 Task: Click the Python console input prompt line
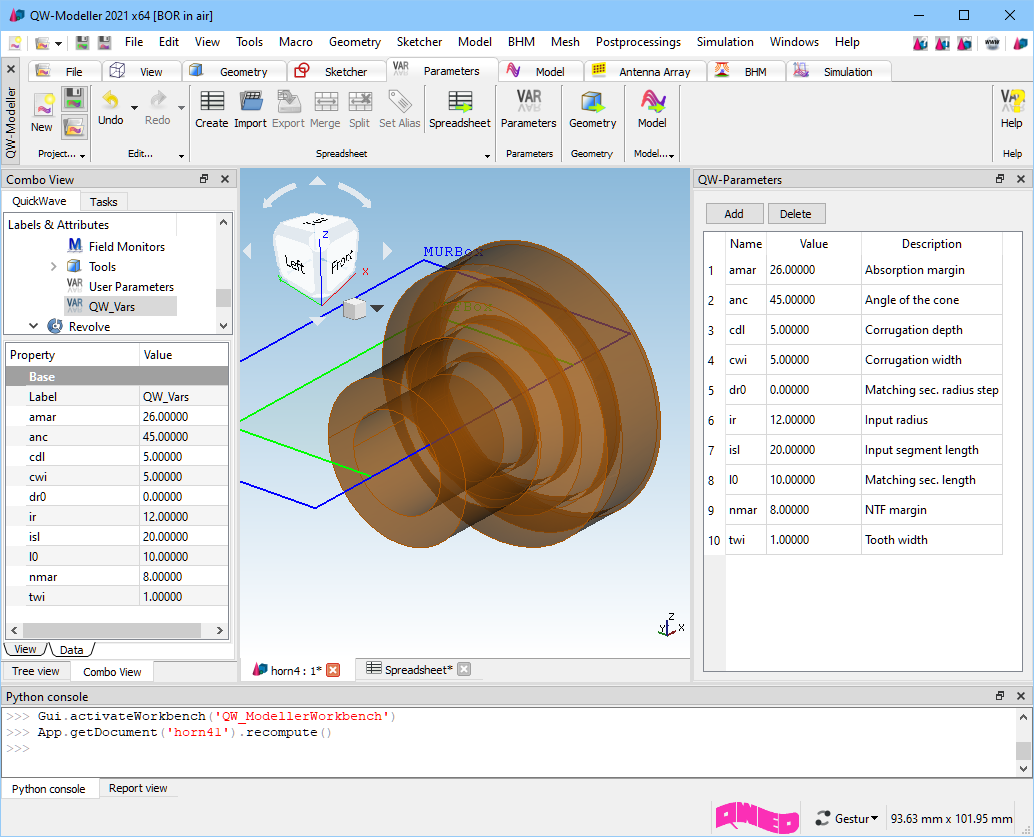(508, 749)
